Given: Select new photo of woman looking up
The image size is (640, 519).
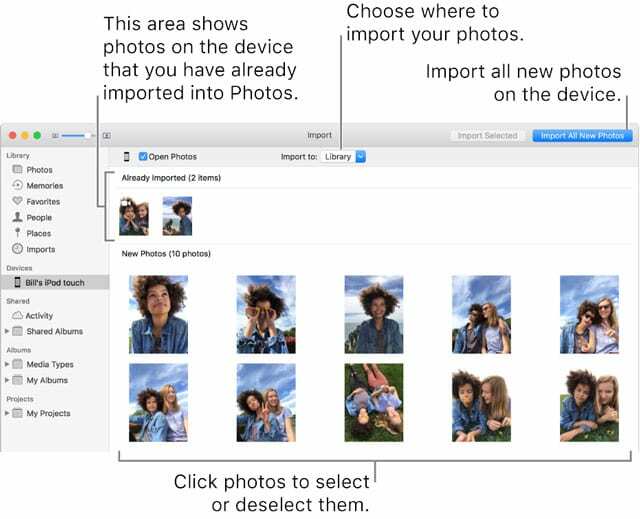Looking at the screenshot, I should pos(158,314).
